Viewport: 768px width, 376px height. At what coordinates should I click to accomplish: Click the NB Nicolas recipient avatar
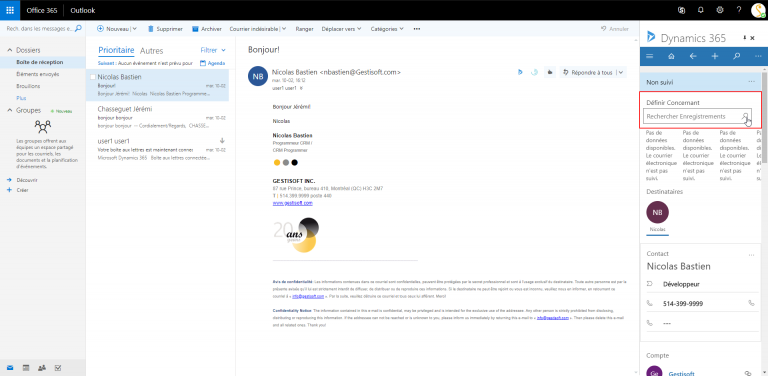[657, 212]
